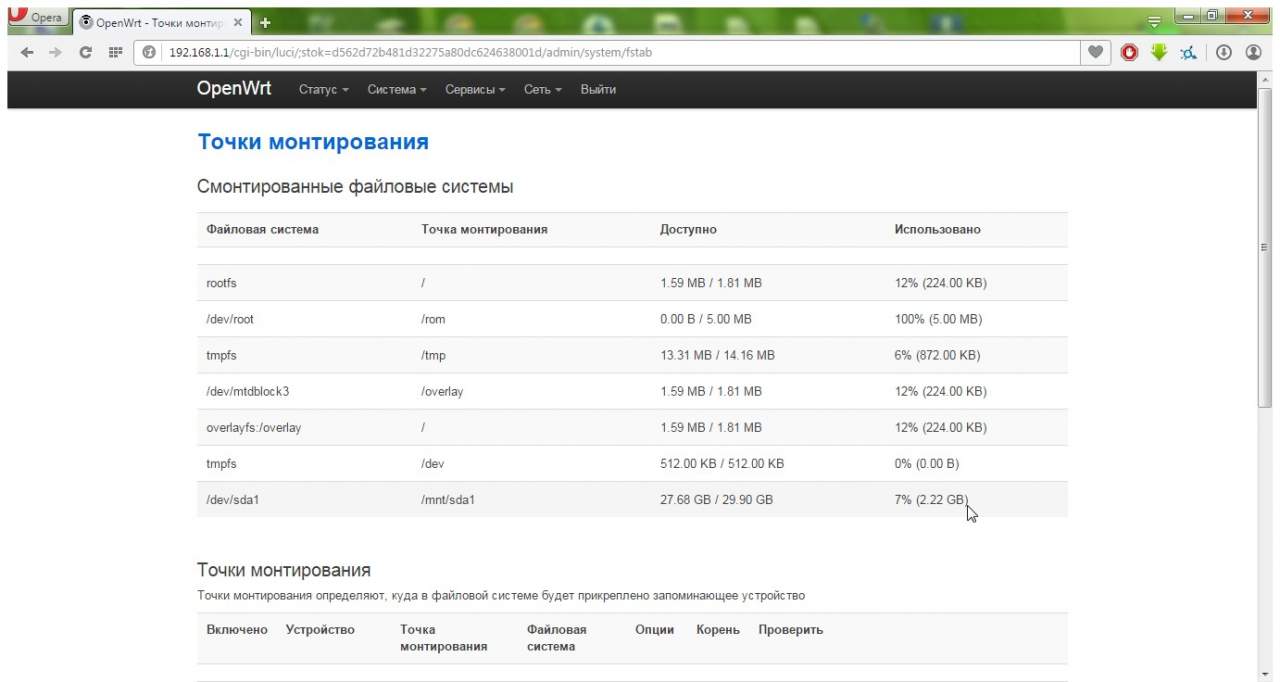Open the Opera main menu button
1280x682 pixels.
(x=36, y=19)
